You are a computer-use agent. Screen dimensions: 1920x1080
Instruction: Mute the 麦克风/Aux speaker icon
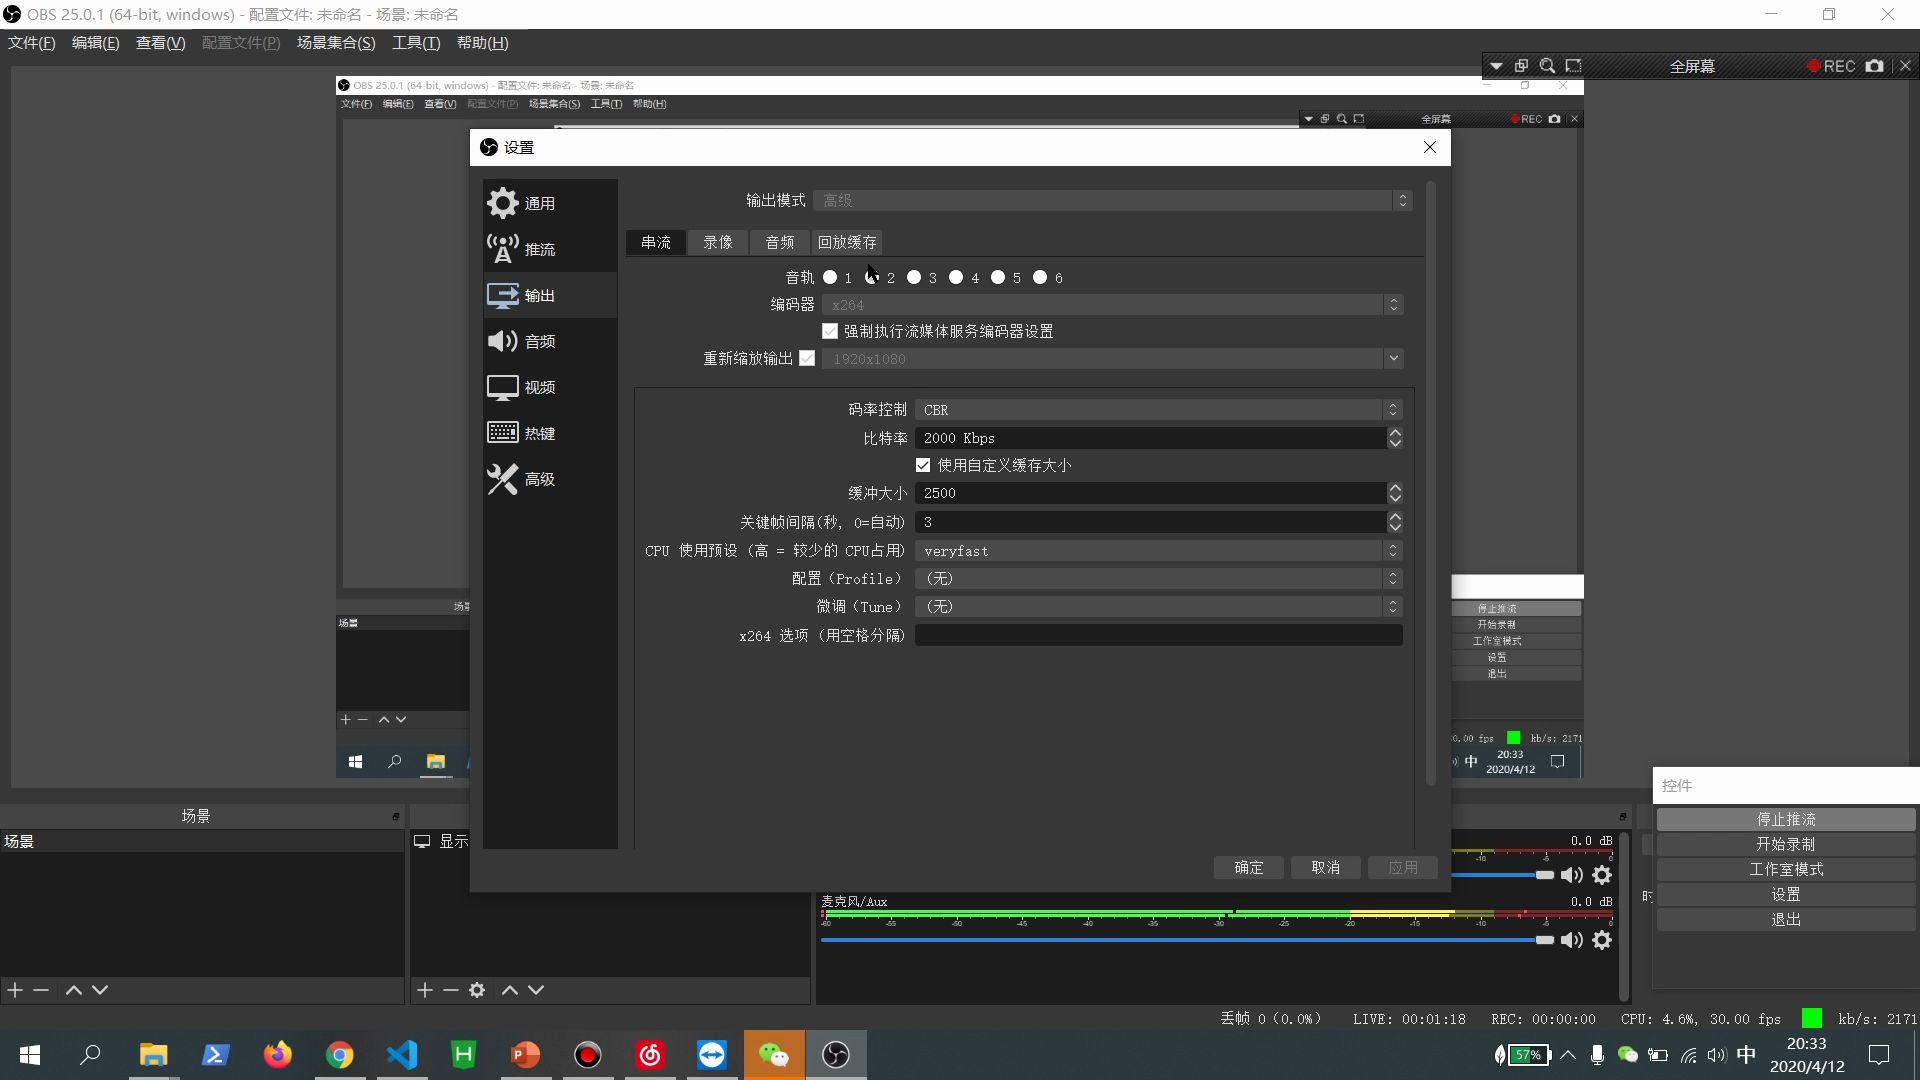pyautogui.click(x=1572, y=940)
